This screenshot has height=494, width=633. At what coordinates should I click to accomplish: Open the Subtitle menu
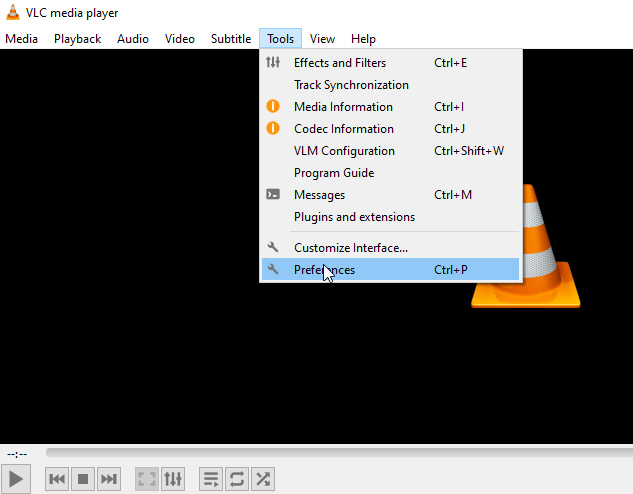(231, 39)
